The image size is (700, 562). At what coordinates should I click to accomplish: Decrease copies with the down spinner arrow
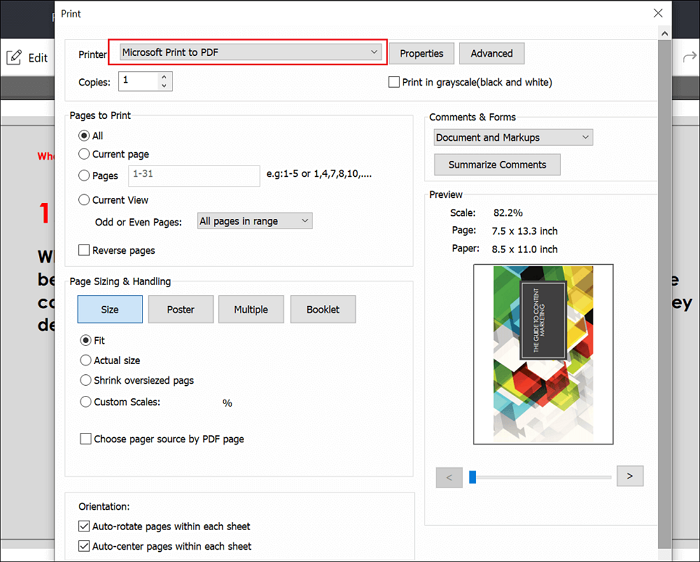164,86
